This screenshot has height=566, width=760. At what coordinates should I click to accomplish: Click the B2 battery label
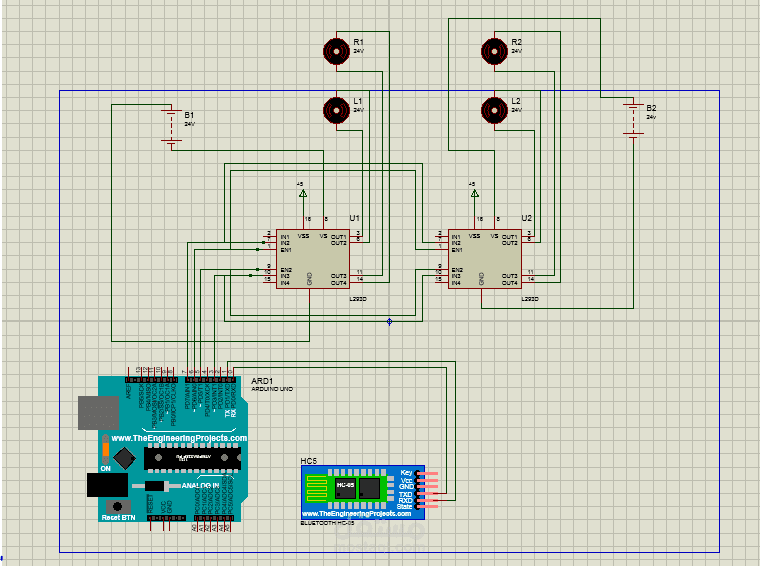tap(651, 108)
